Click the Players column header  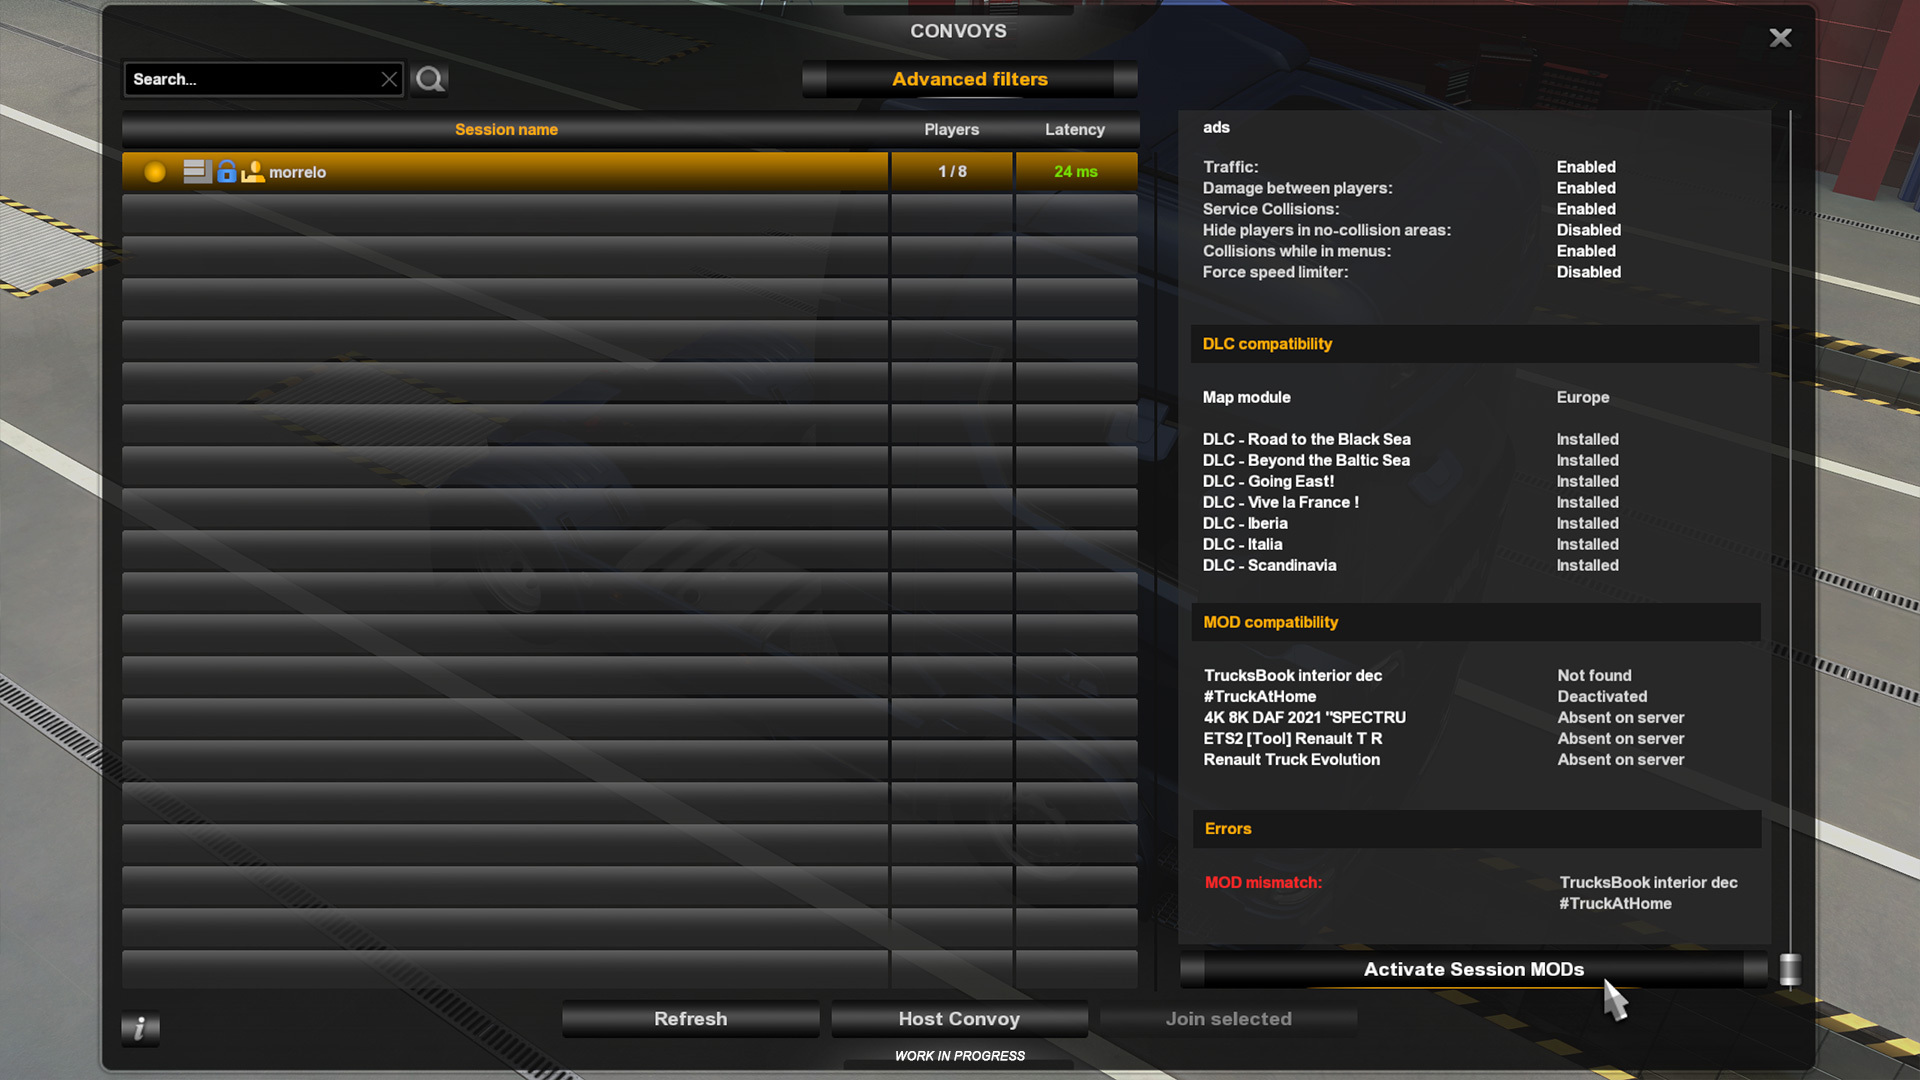click(951, 128)
